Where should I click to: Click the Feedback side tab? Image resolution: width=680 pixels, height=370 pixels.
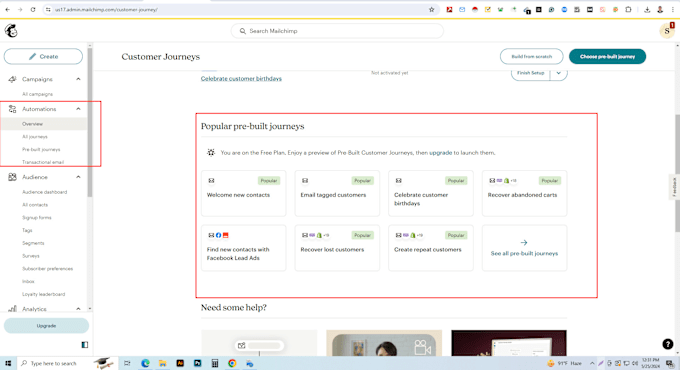click(x=674, y=187)
